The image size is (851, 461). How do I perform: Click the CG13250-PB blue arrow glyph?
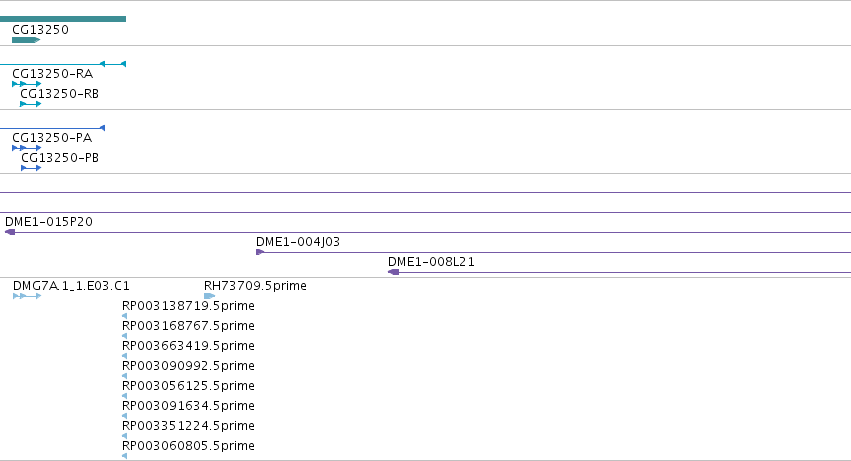click(x=31, y=168)
